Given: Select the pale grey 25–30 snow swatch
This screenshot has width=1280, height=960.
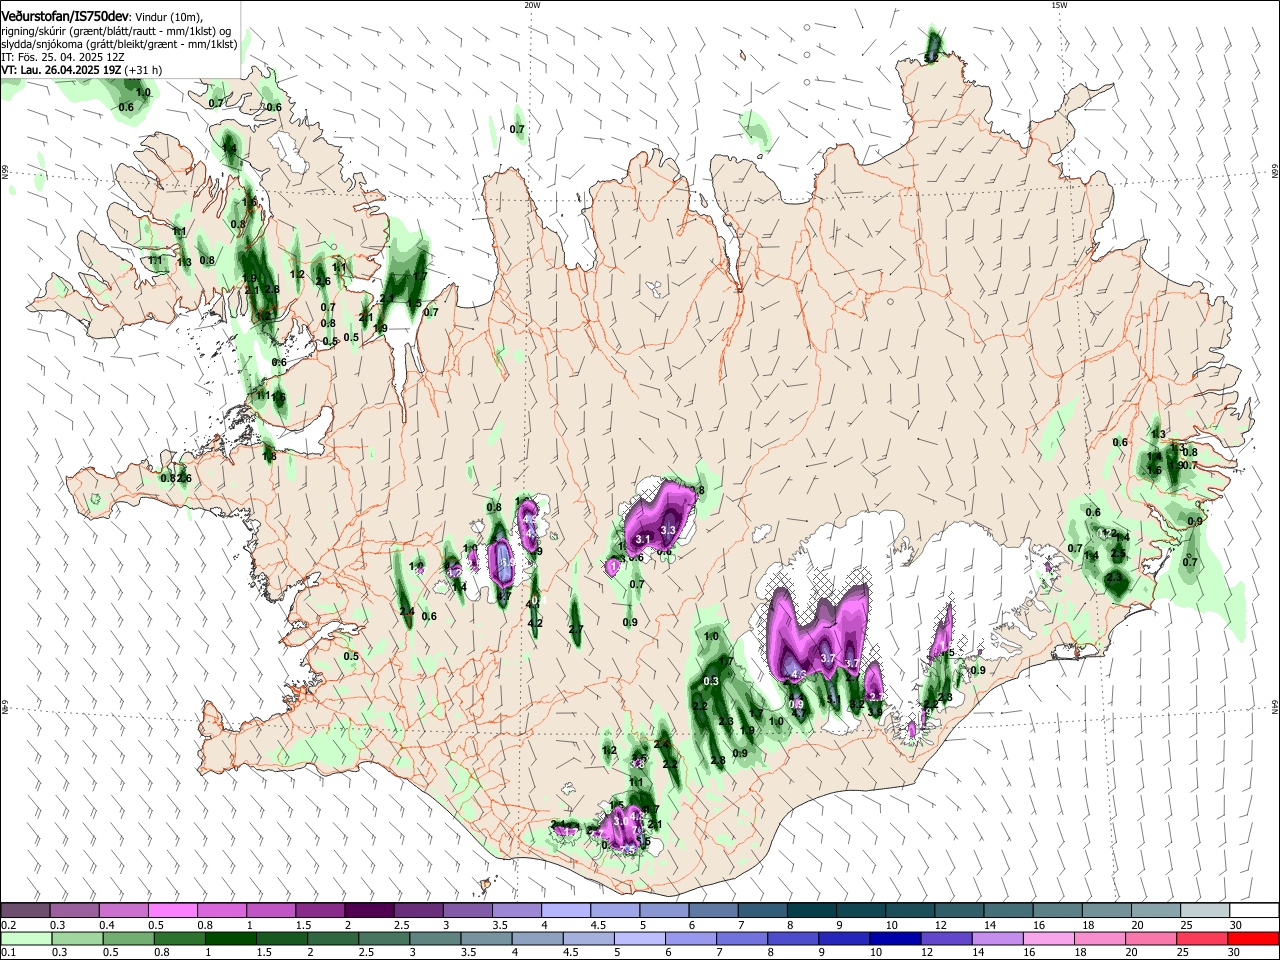Looking at the screenshot, I should click(x=1206, y=910).
